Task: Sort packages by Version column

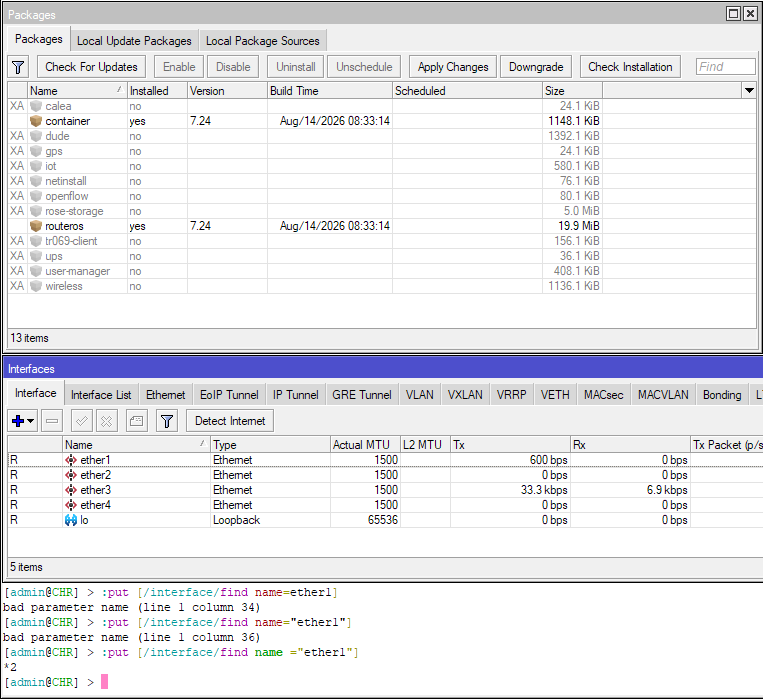Action: coord(227,91)
